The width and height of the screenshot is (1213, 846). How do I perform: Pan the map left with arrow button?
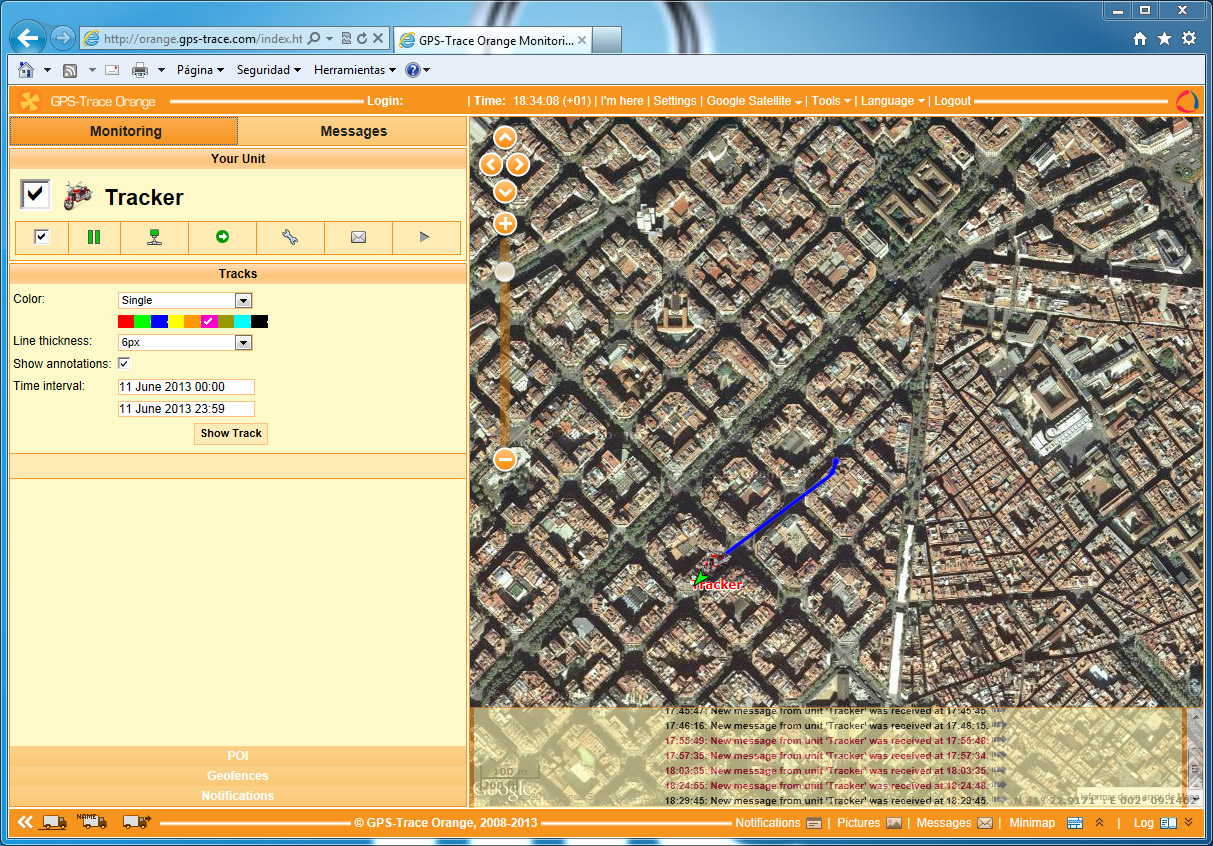tap(490, 164)
